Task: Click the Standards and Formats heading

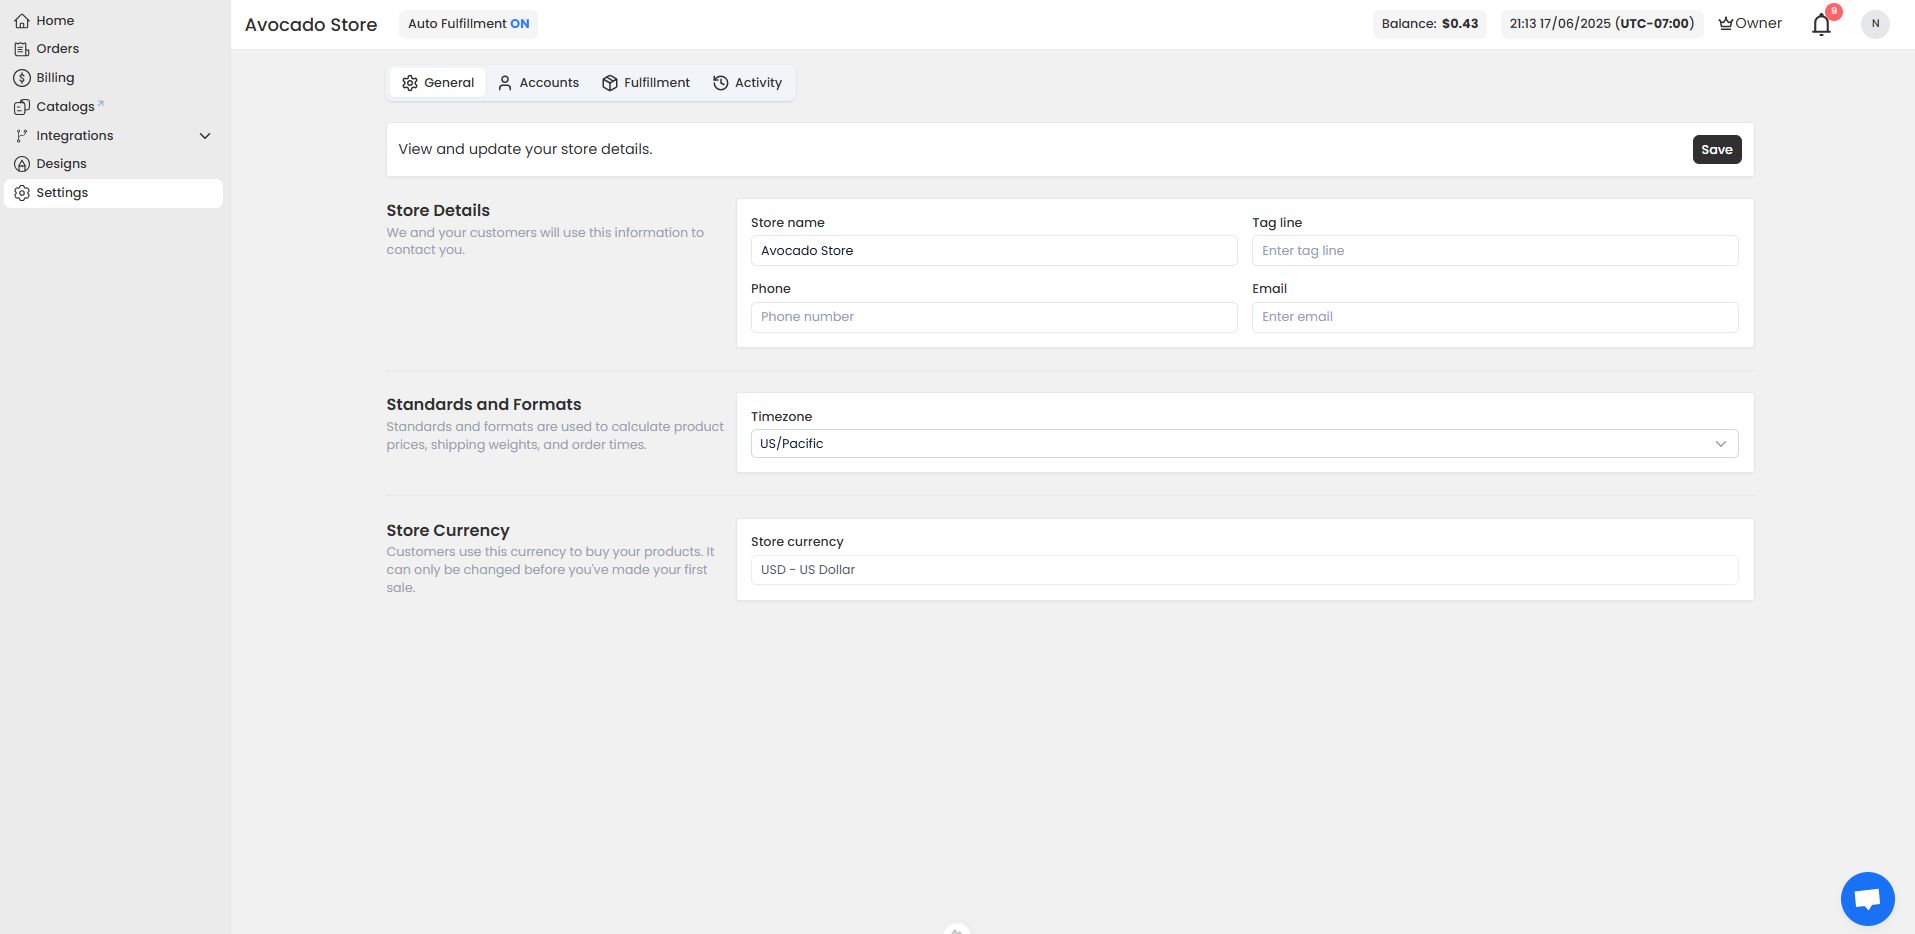Action: 483,405
